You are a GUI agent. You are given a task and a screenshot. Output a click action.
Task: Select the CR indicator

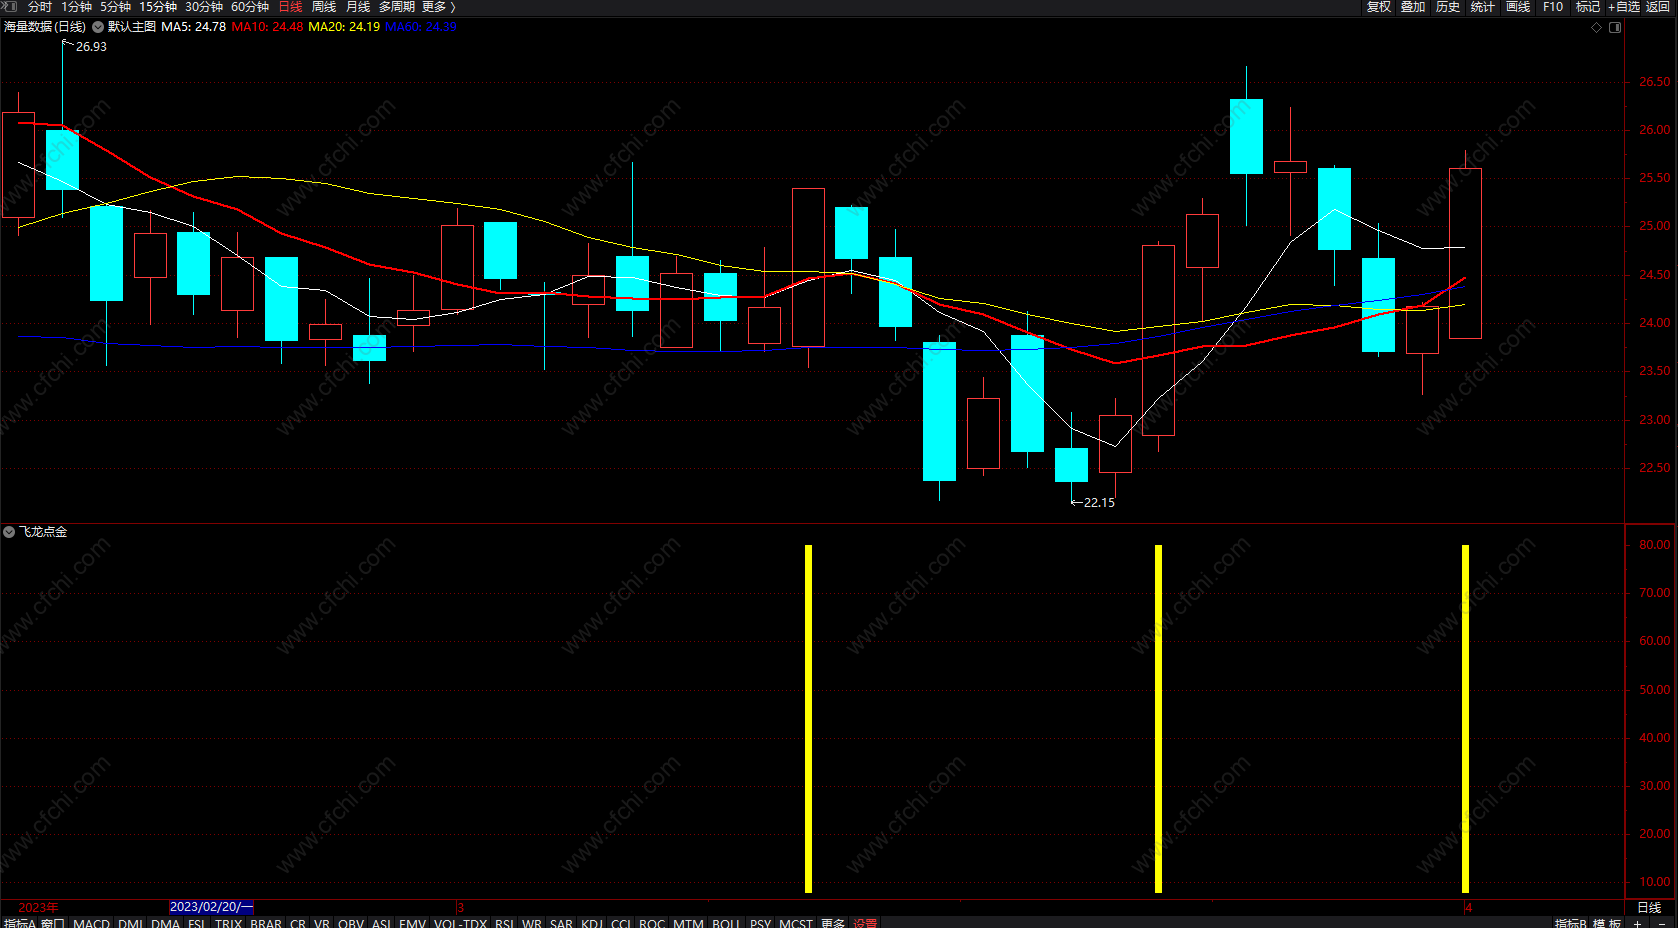point(298,923)
